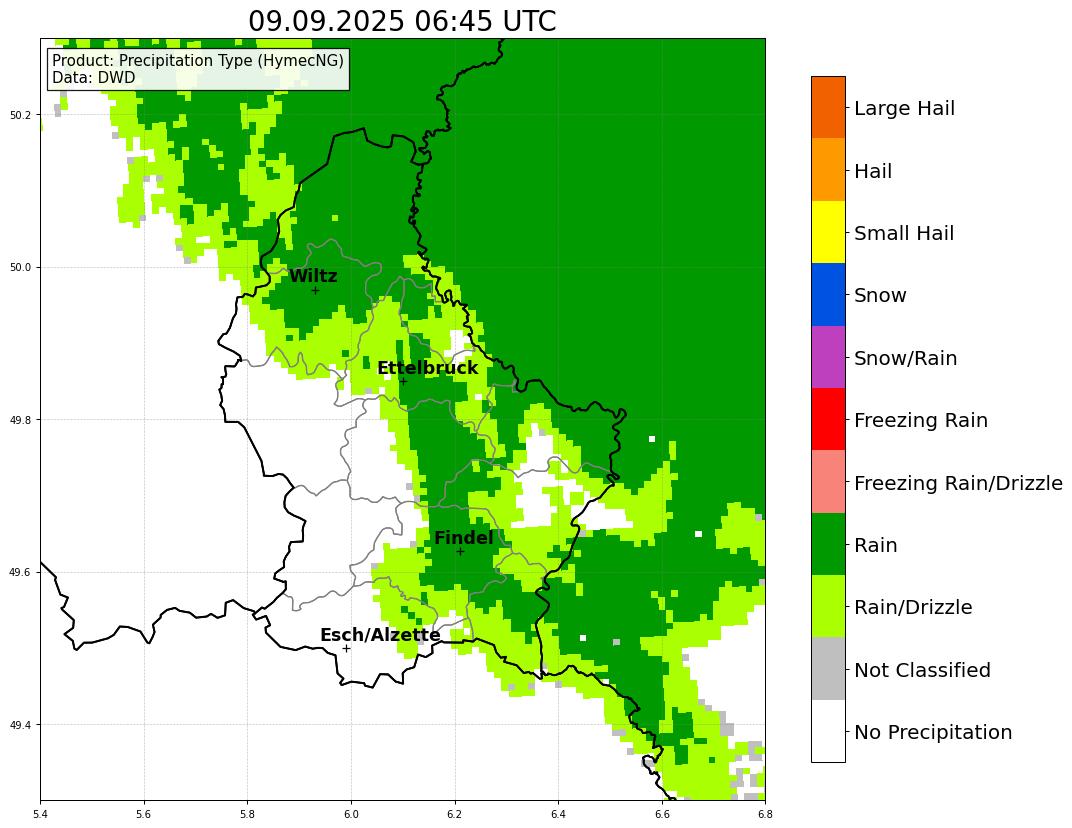Click 'Product: Precipitation Type (HymecNG)' text
Image resolution: width=1072 pixels, height=828 pixels.
tap(198, 60)
